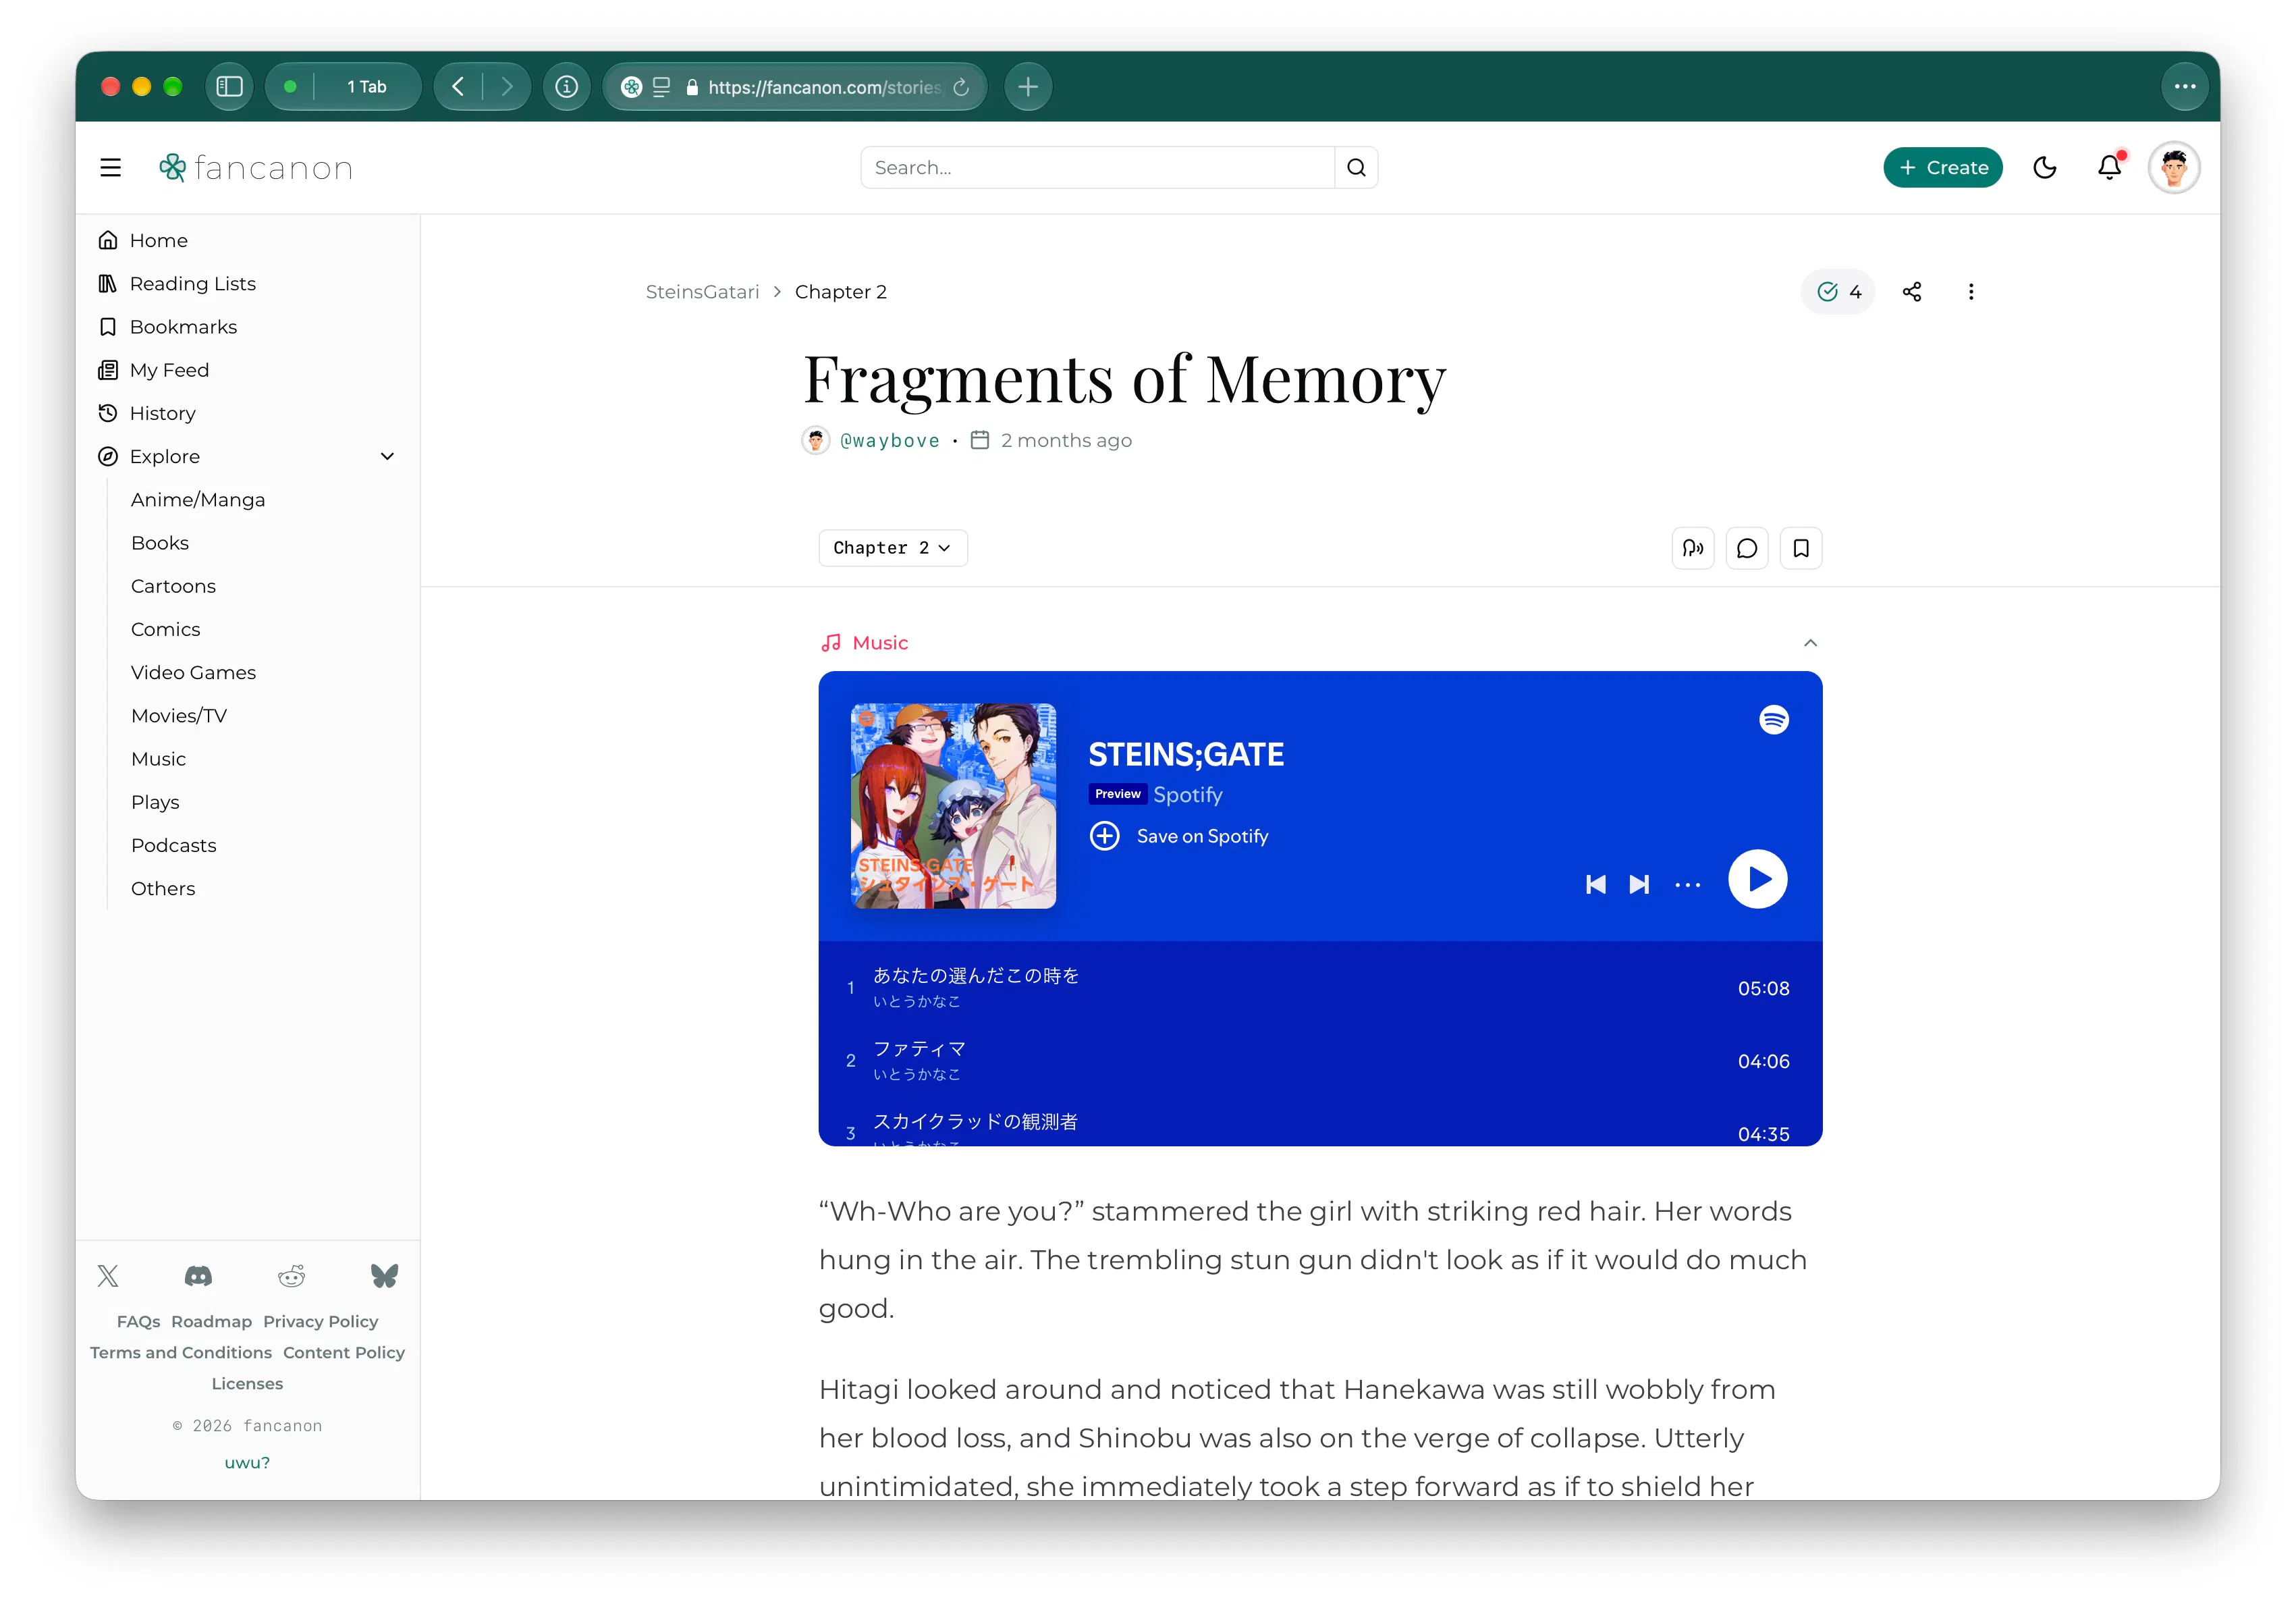
Task: Toggle the read checkmark counter
Action: coord(1838,292)
